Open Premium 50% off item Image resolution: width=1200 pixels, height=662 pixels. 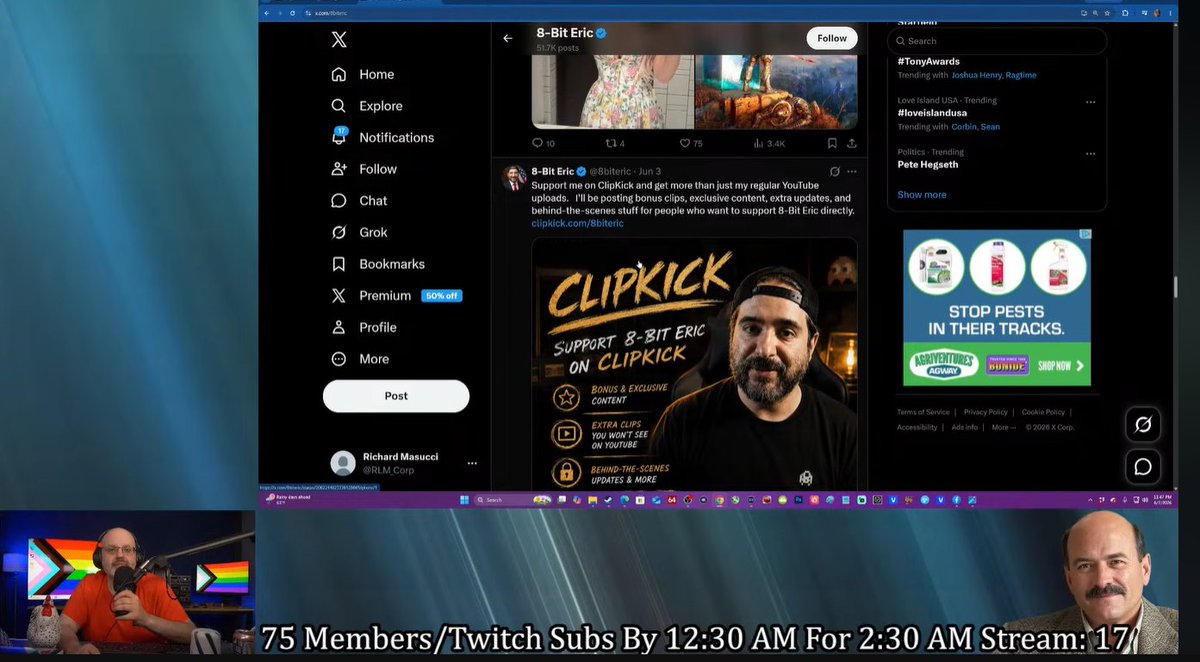[396, 296]
